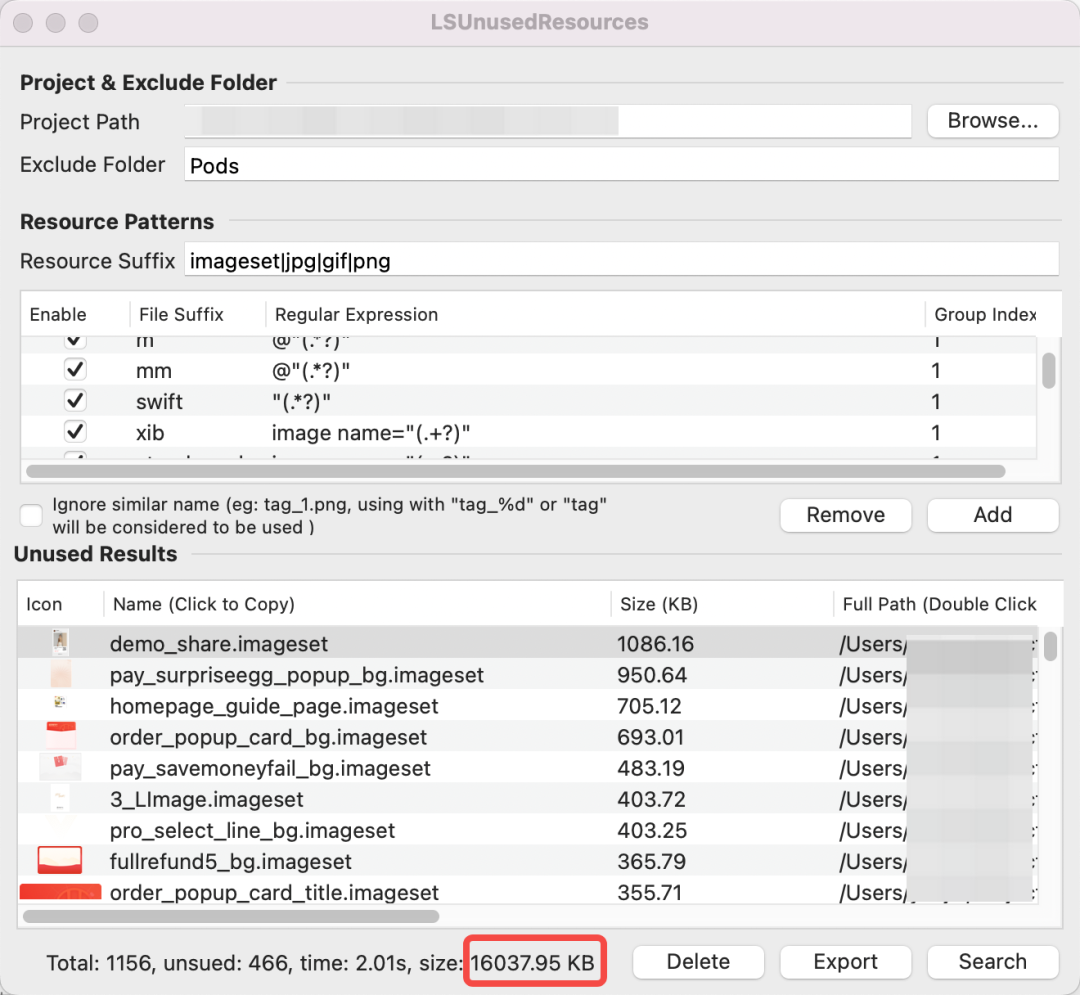This screenshot has height=995, width=1080.
Task: Click the Browse... button
Action: 992,121
